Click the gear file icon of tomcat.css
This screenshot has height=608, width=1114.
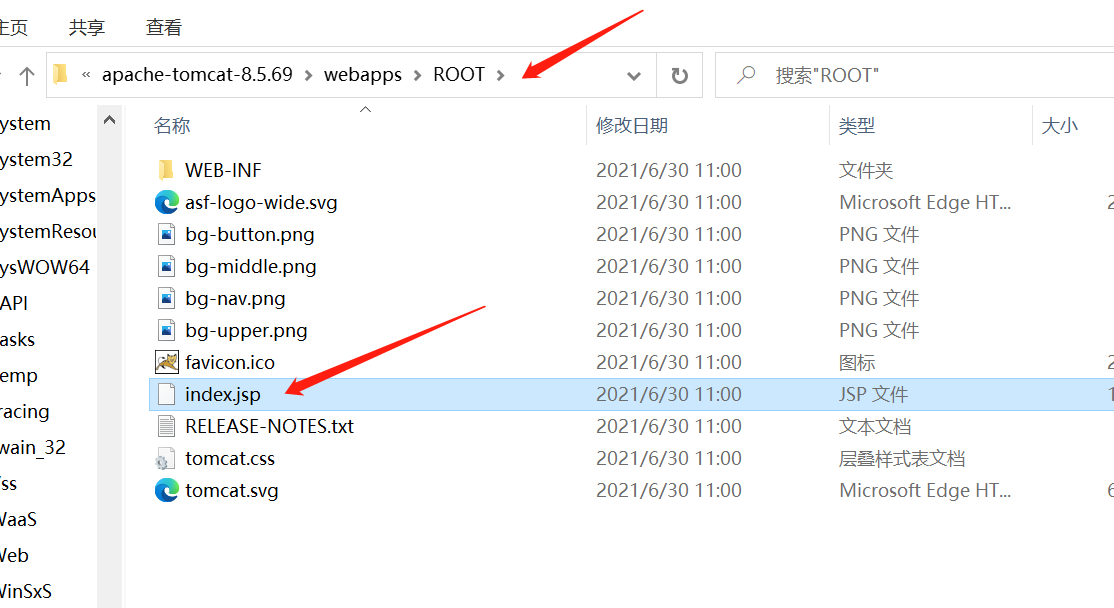pyautogui.click(x=166, y=458)
